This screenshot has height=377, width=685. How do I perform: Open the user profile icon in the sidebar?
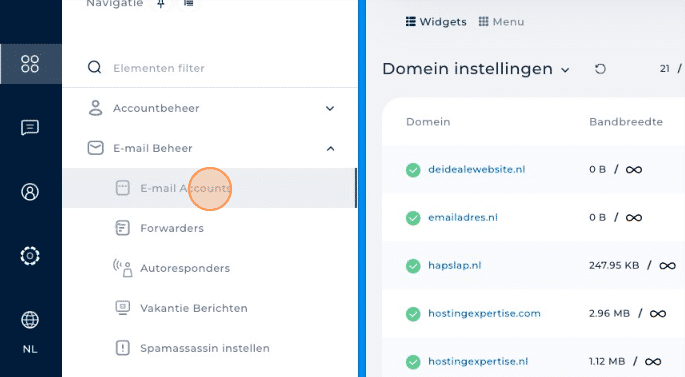coord(30,192)
